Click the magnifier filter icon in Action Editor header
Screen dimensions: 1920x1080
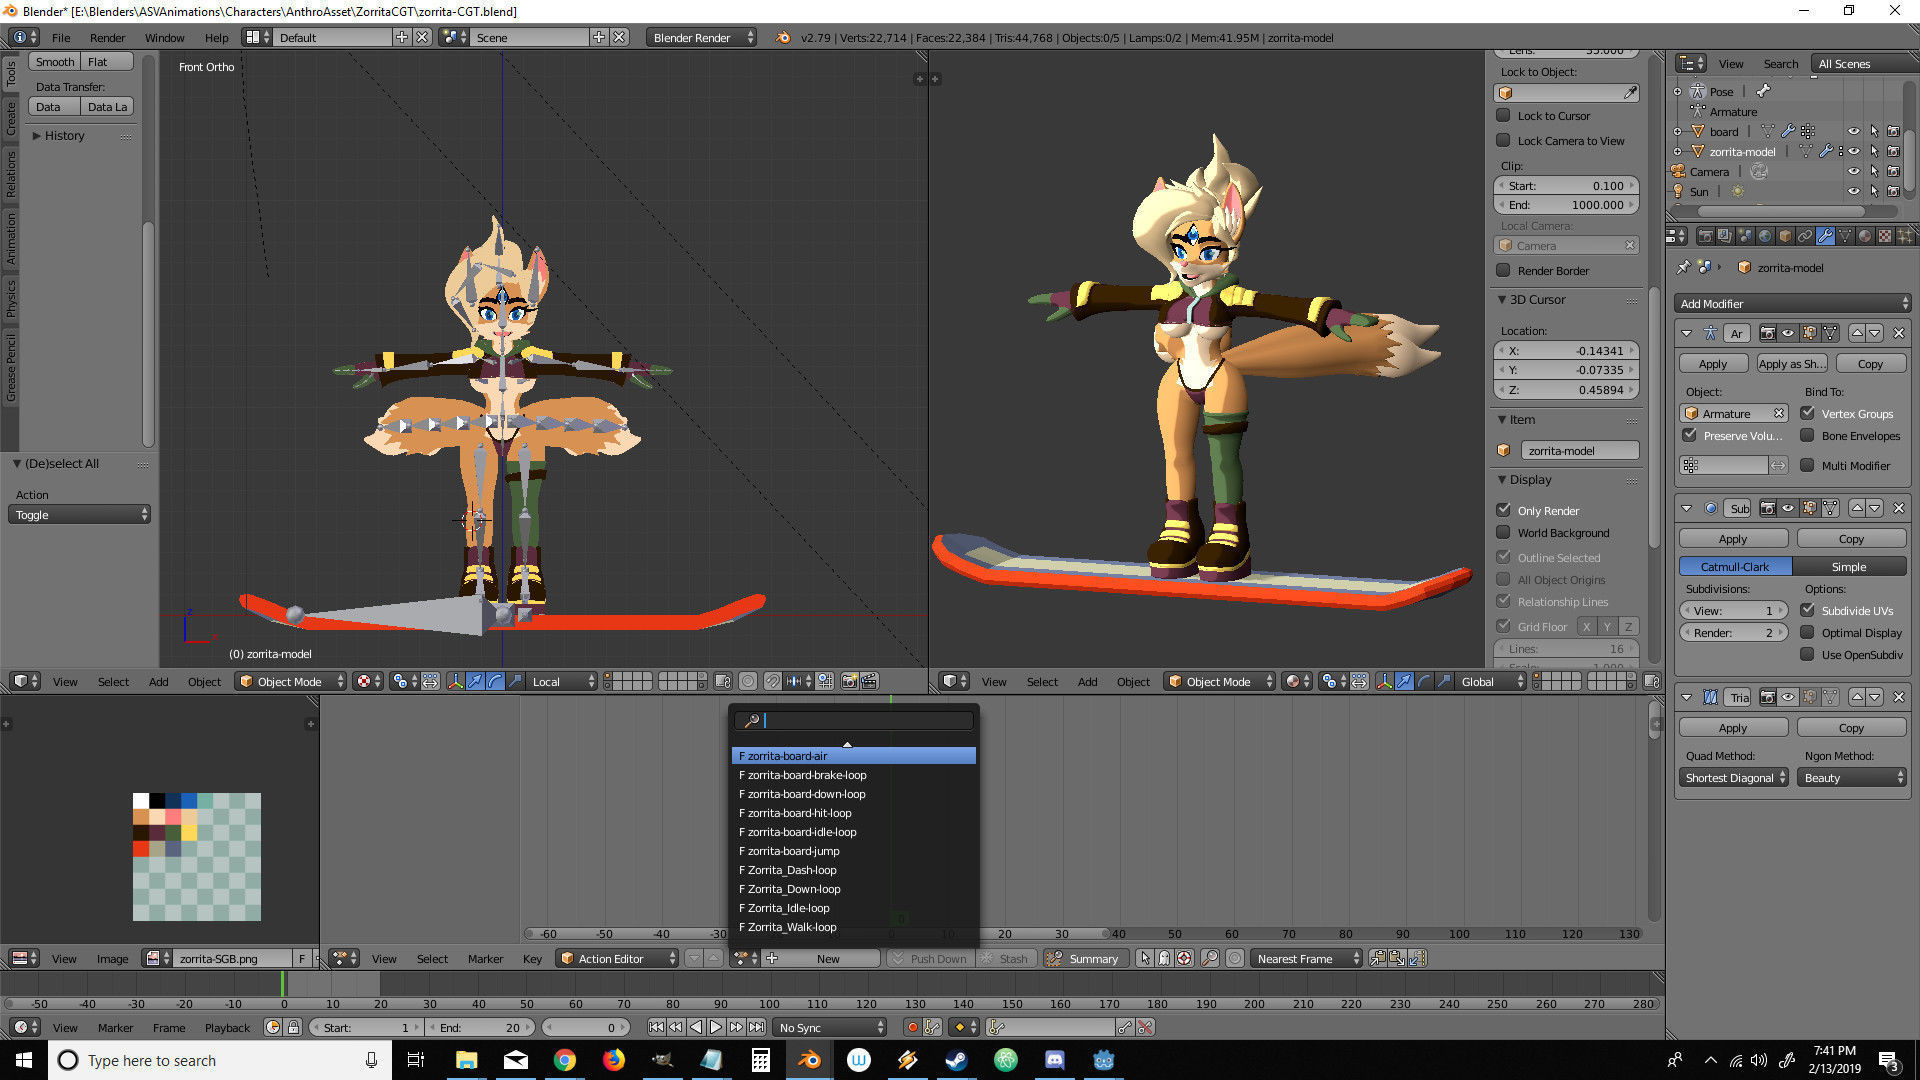(1209, 958)
